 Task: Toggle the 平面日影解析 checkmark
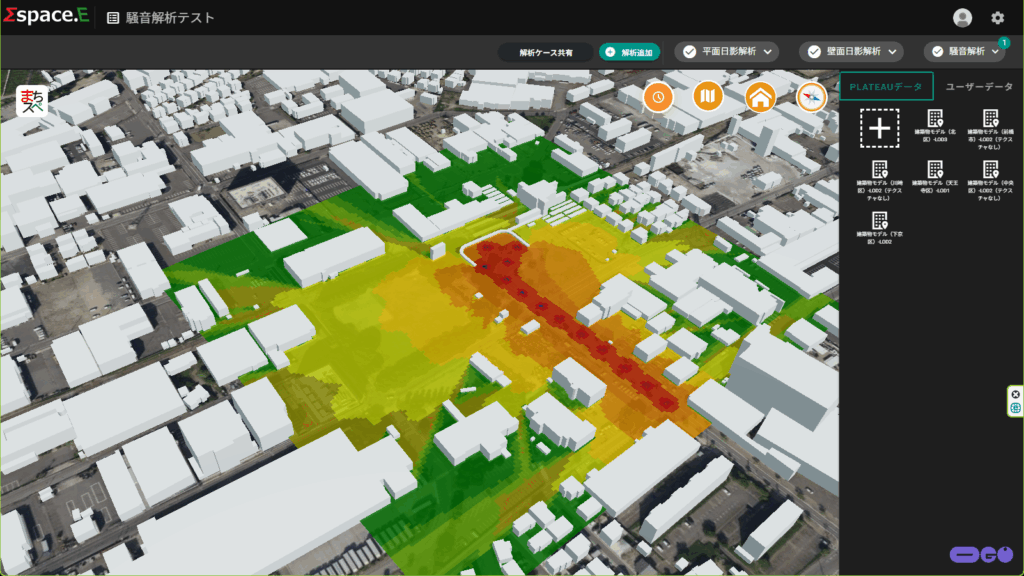(x=690, y=52)
